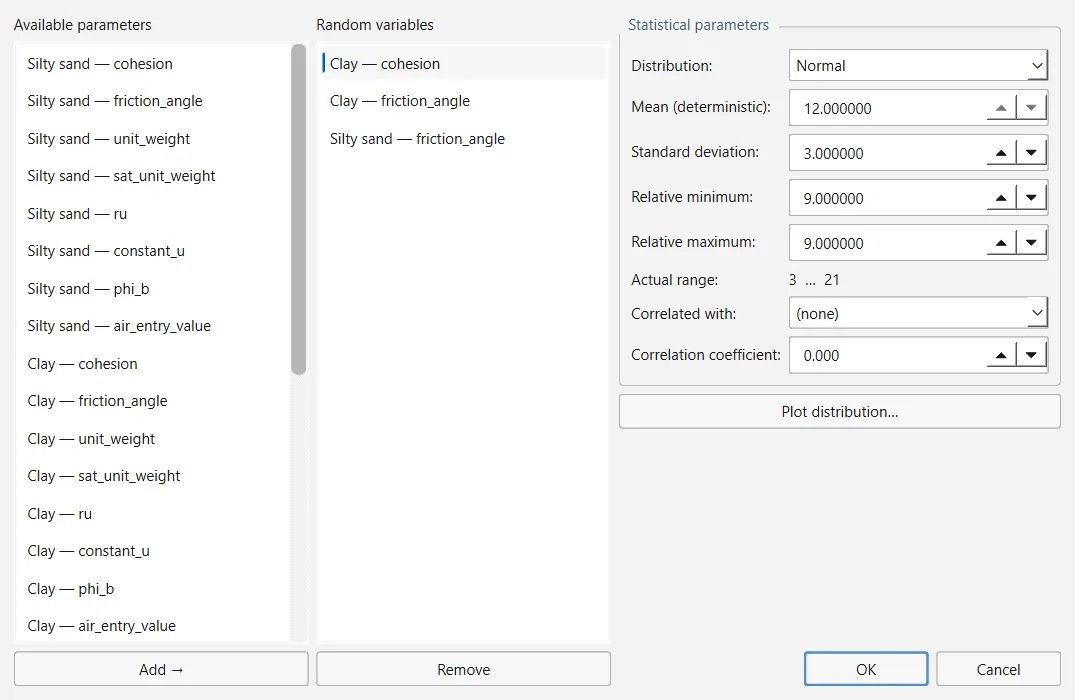1075x700 pixels.
Task: Select Clay — cohesion in Available parameters
Action: click(154, 363)
